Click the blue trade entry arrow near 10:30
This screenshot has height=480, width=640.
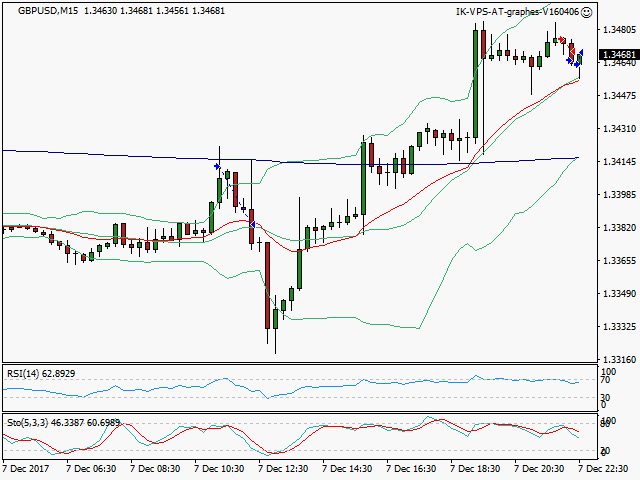(x=217, y=167)
